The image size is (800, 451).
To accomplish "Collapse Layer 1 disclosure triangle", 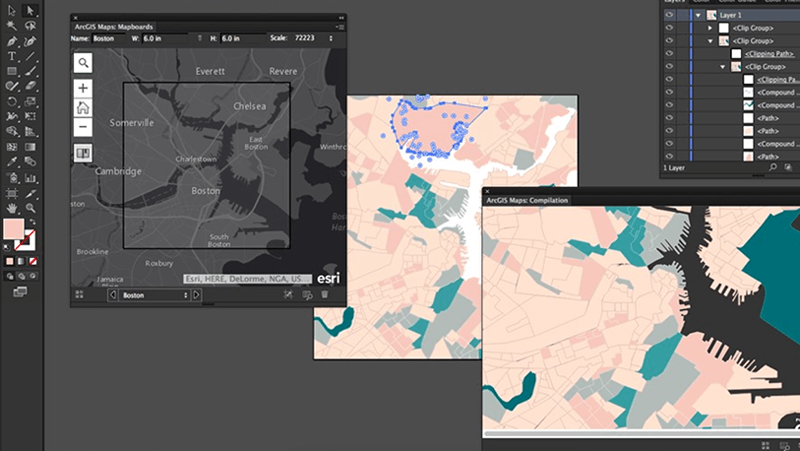I will coord(698,15).
